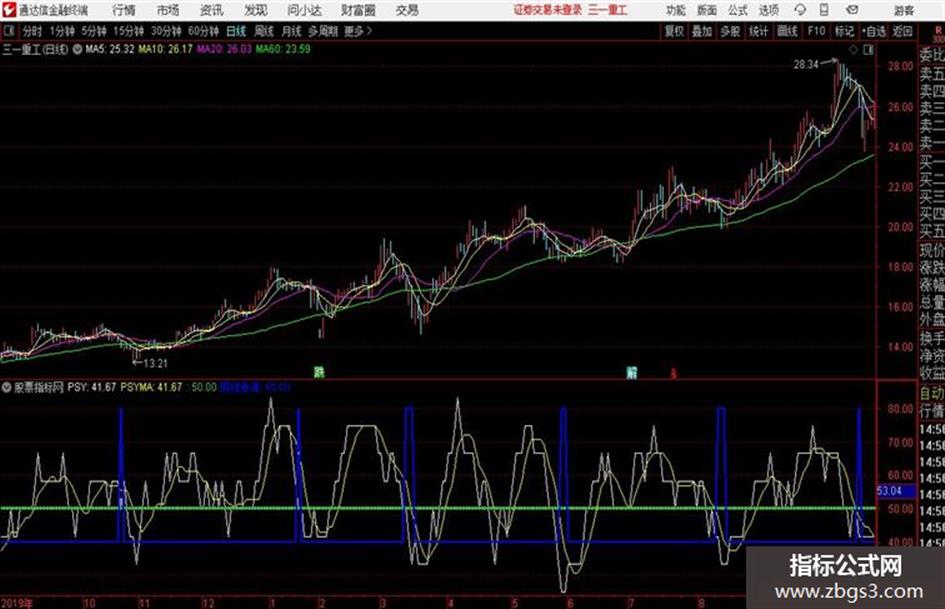Screen dimensions: 945x609
Task: Click the 游客 user label
Action: coord(904,10)
